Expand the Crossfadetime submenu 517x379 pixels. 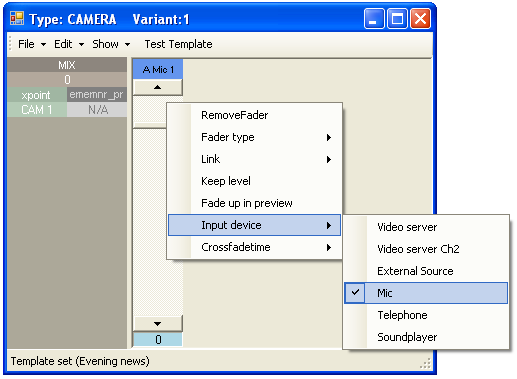(254, 247)
